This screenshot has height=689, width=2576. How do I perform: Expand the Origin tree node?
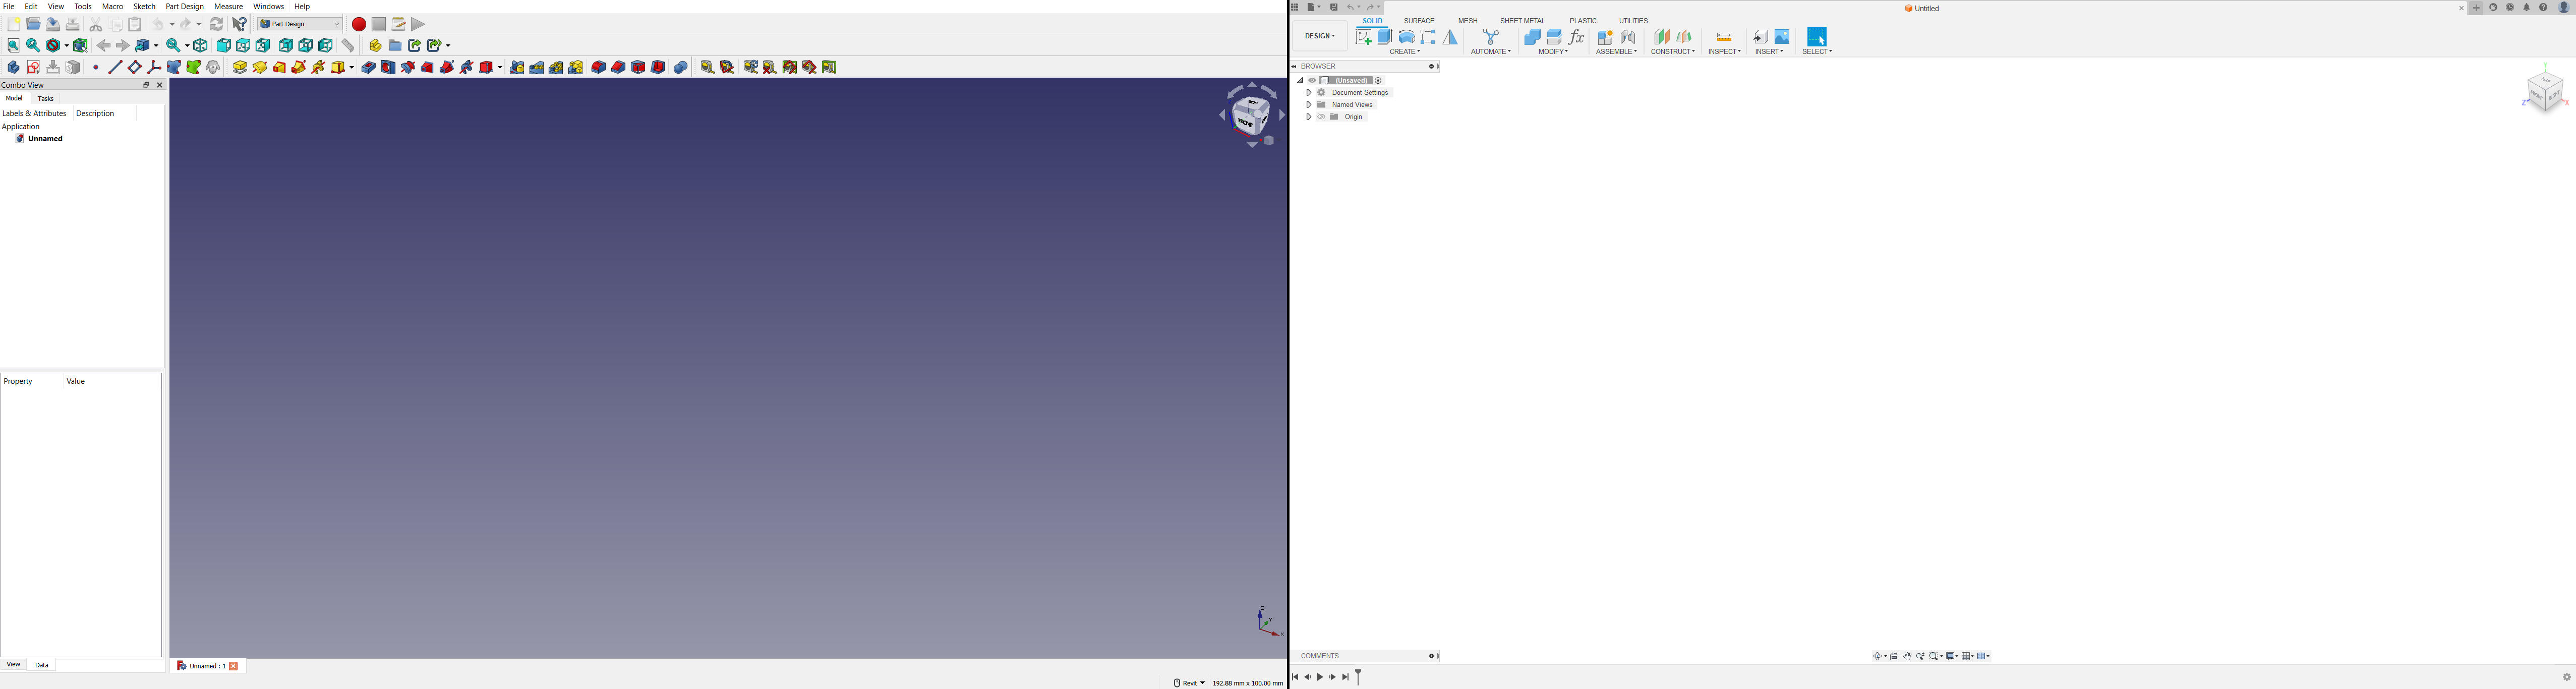click(1308, 117)
